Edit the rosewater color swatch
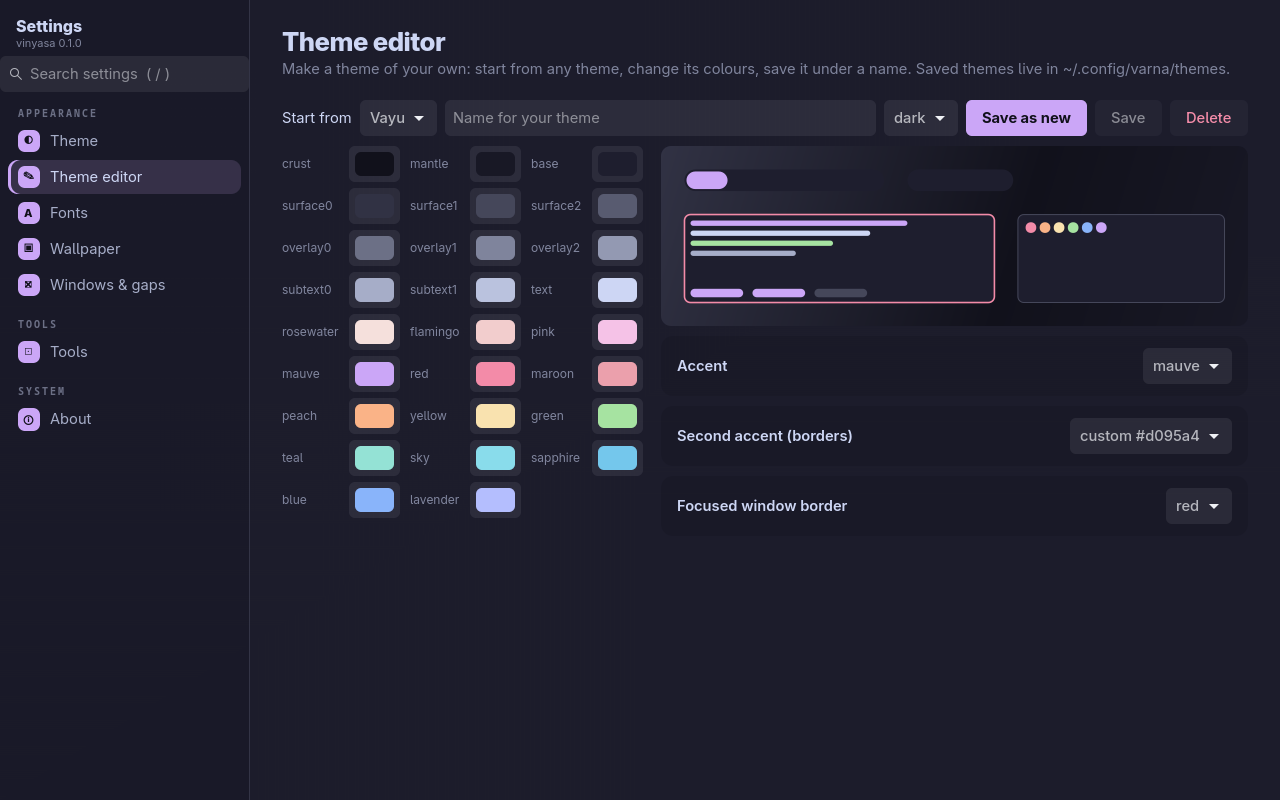This screenshot has width=1280, height=800. click(374, 332)
